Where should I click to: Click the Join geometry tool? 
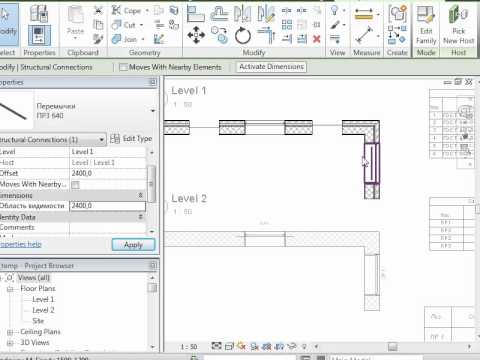click(x=124, y=39)
